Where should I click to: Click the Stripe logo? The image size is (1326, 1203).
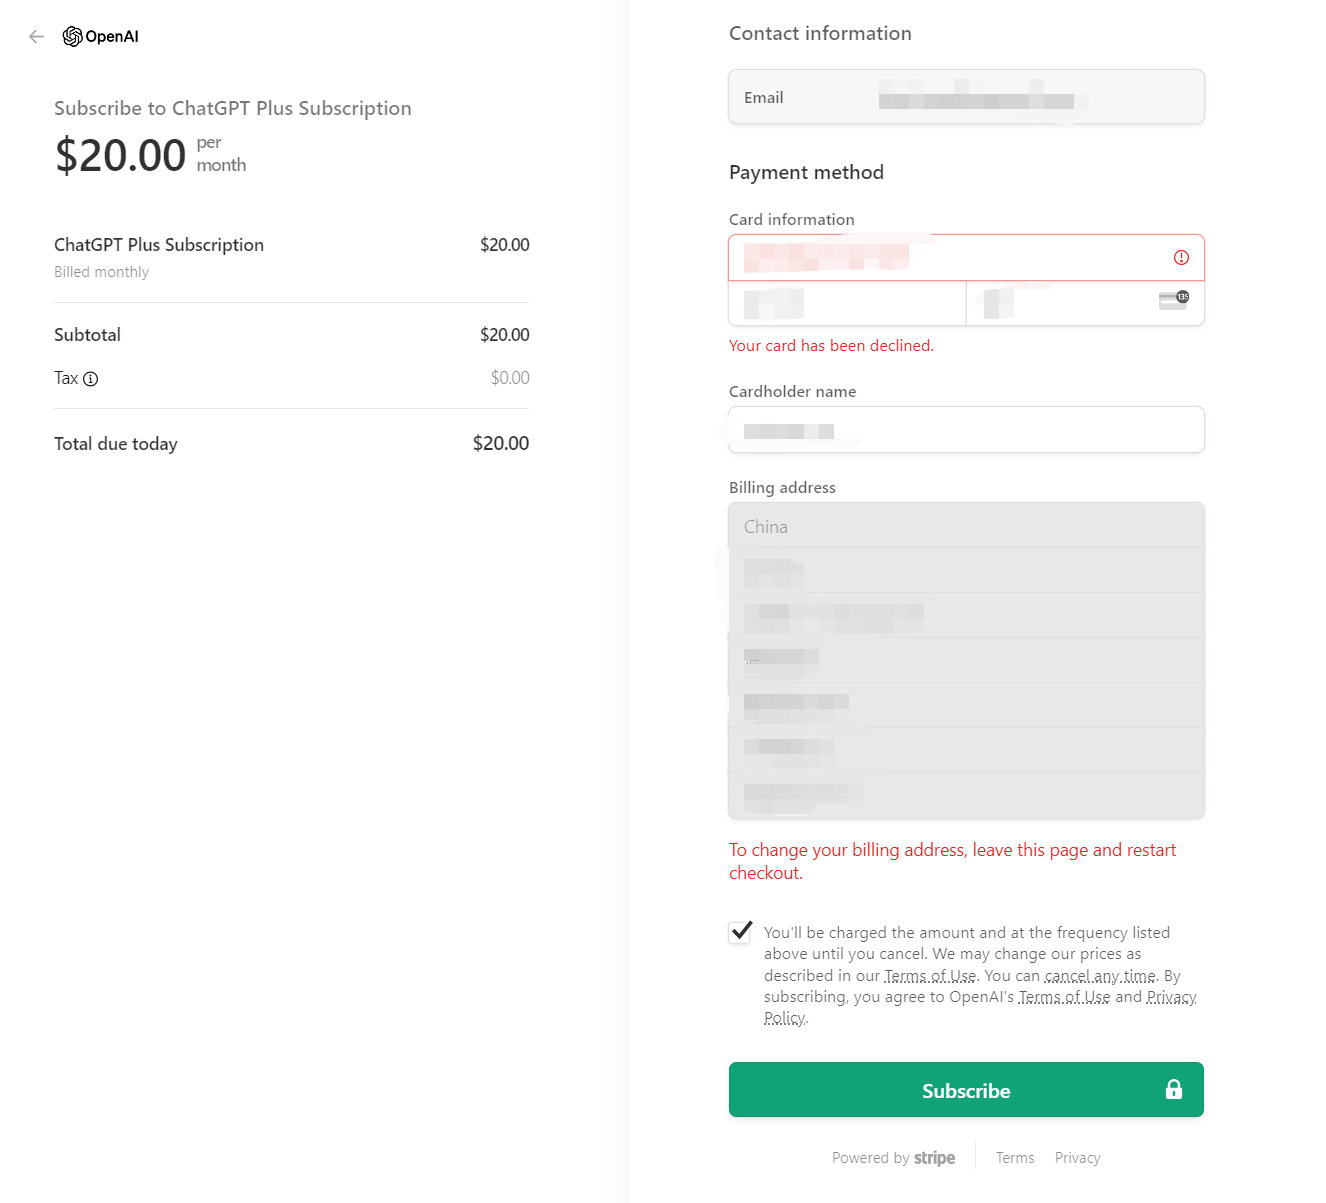click(x=934, y=1158)
